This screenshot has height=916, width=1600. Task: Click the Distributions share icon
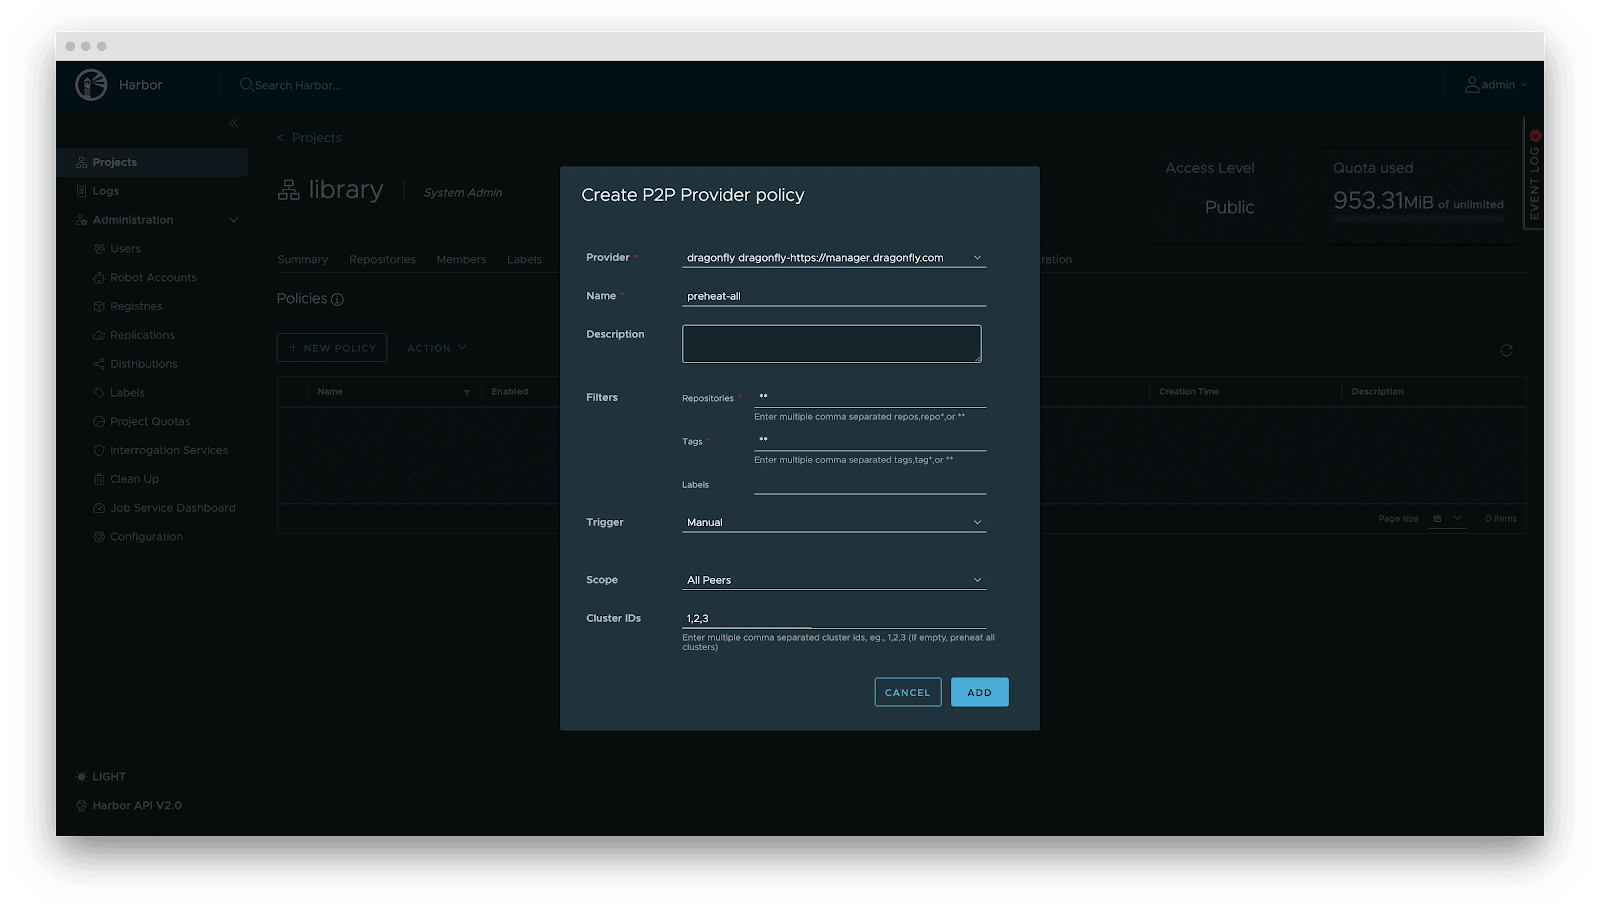(x=97, y=363)
